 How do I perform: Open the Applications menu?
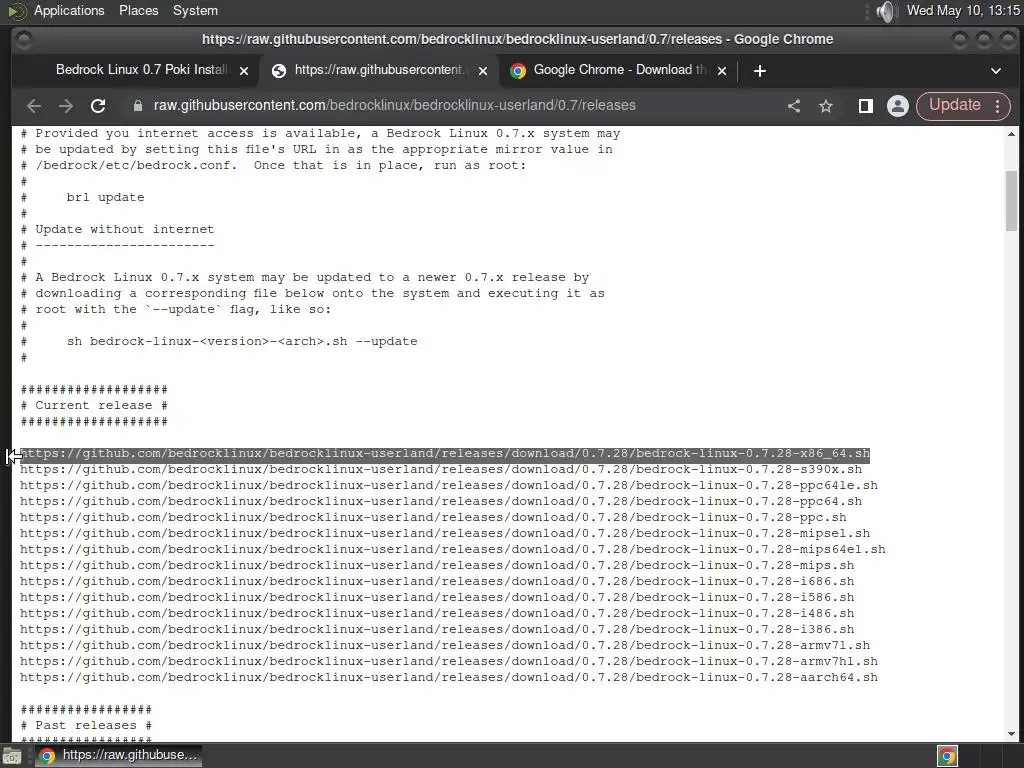pyautogui.click(x=69, y=10)
